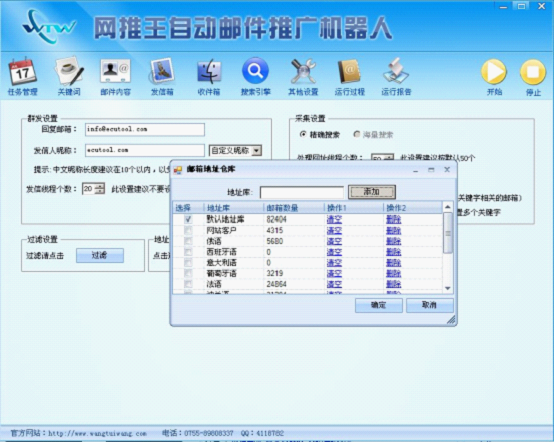
Task: Open the 收件箱 inbox icon
Action: coord(208,72)
